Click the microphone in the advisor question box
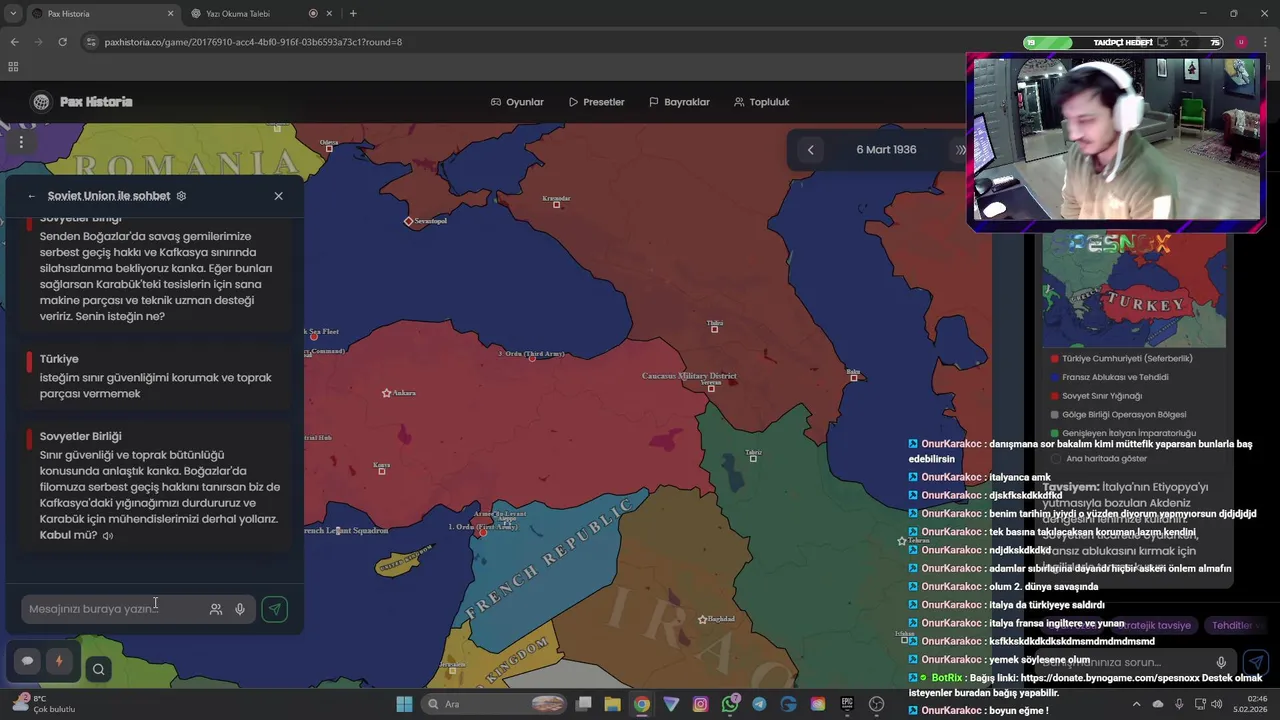This screenshot has height=720, width=1280. (x=1221, y=662)
